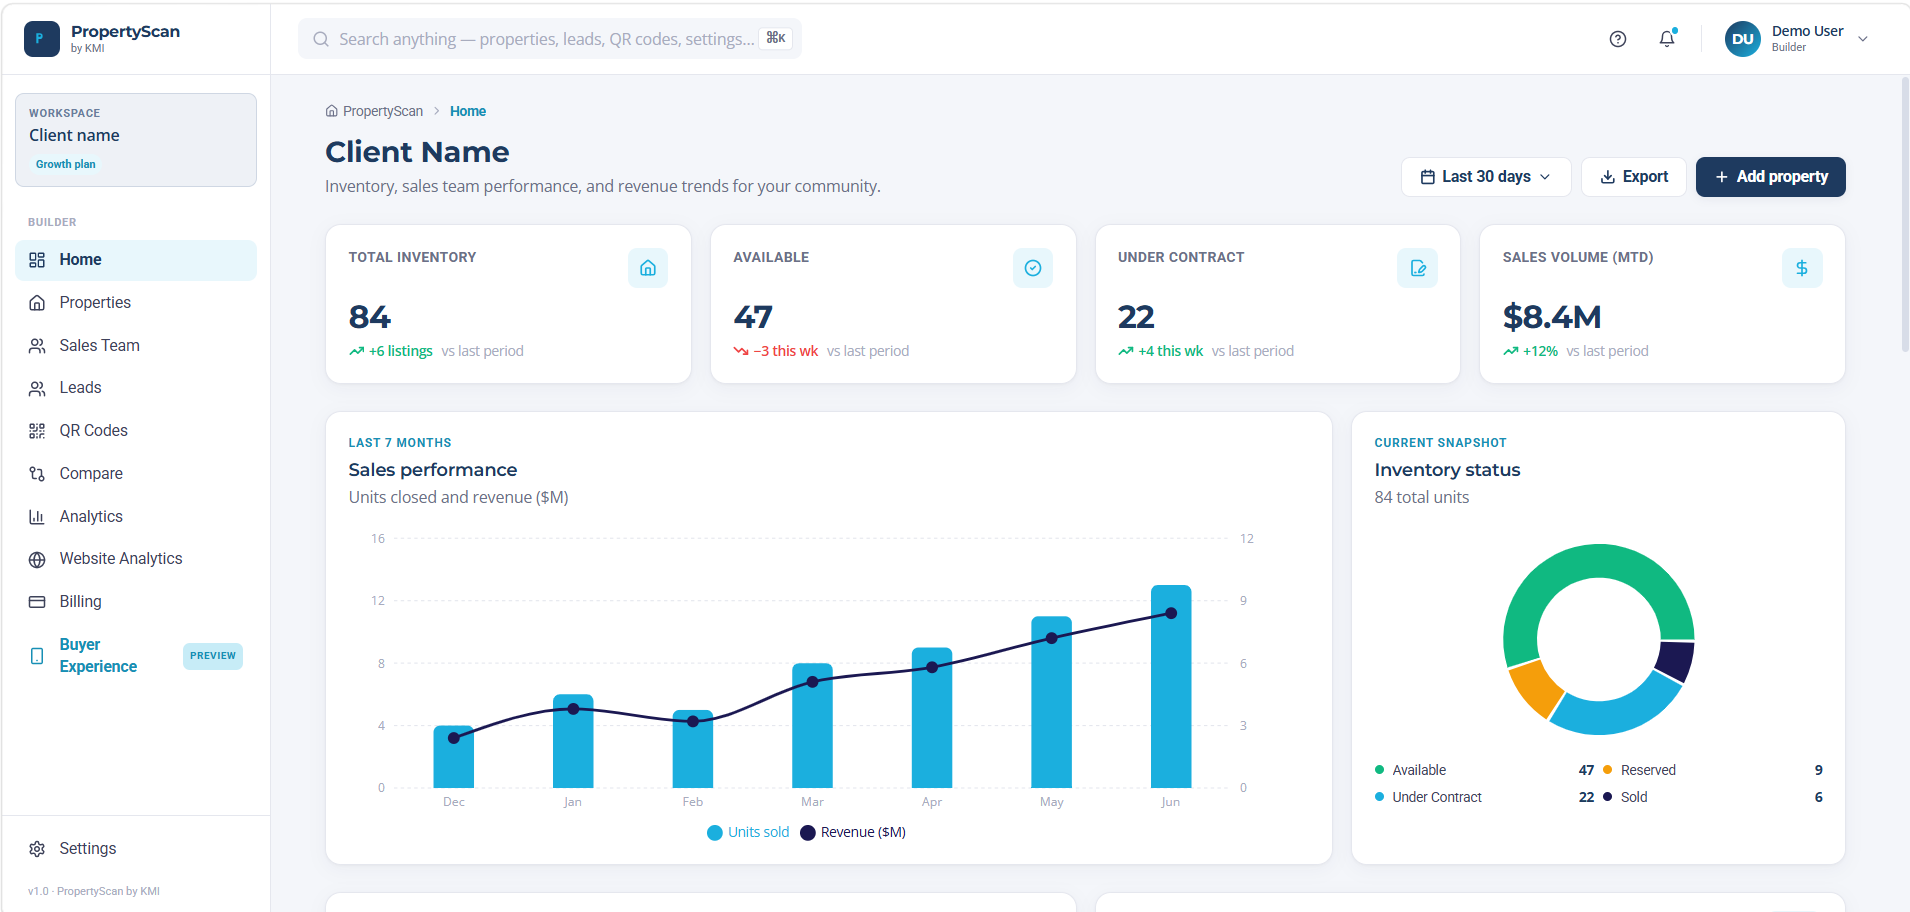This screenshot has height=912, width=1910.
Task: Toggle the Revenue ($M) legend series
Action: 853,832
